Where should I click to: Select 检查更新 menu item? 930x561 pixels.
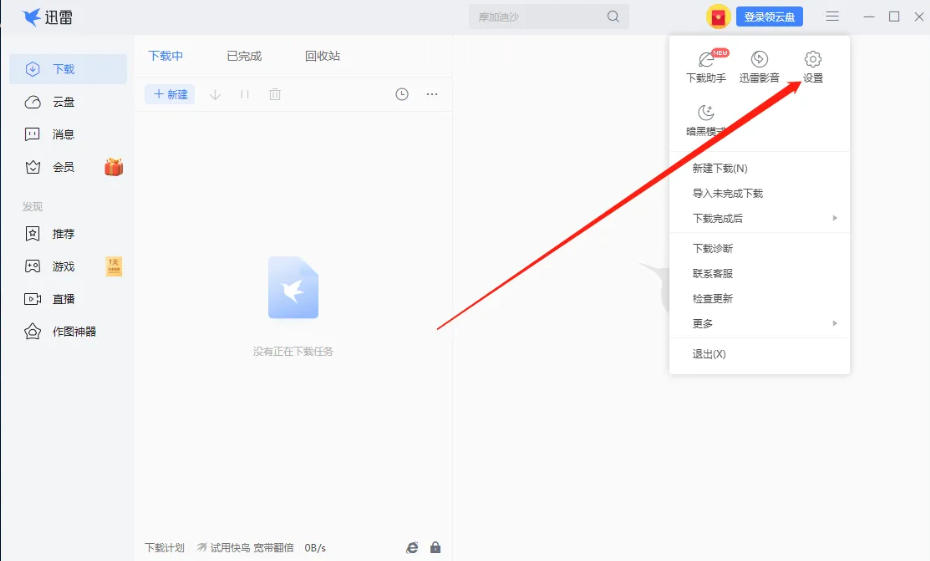[x=759, y=298]
